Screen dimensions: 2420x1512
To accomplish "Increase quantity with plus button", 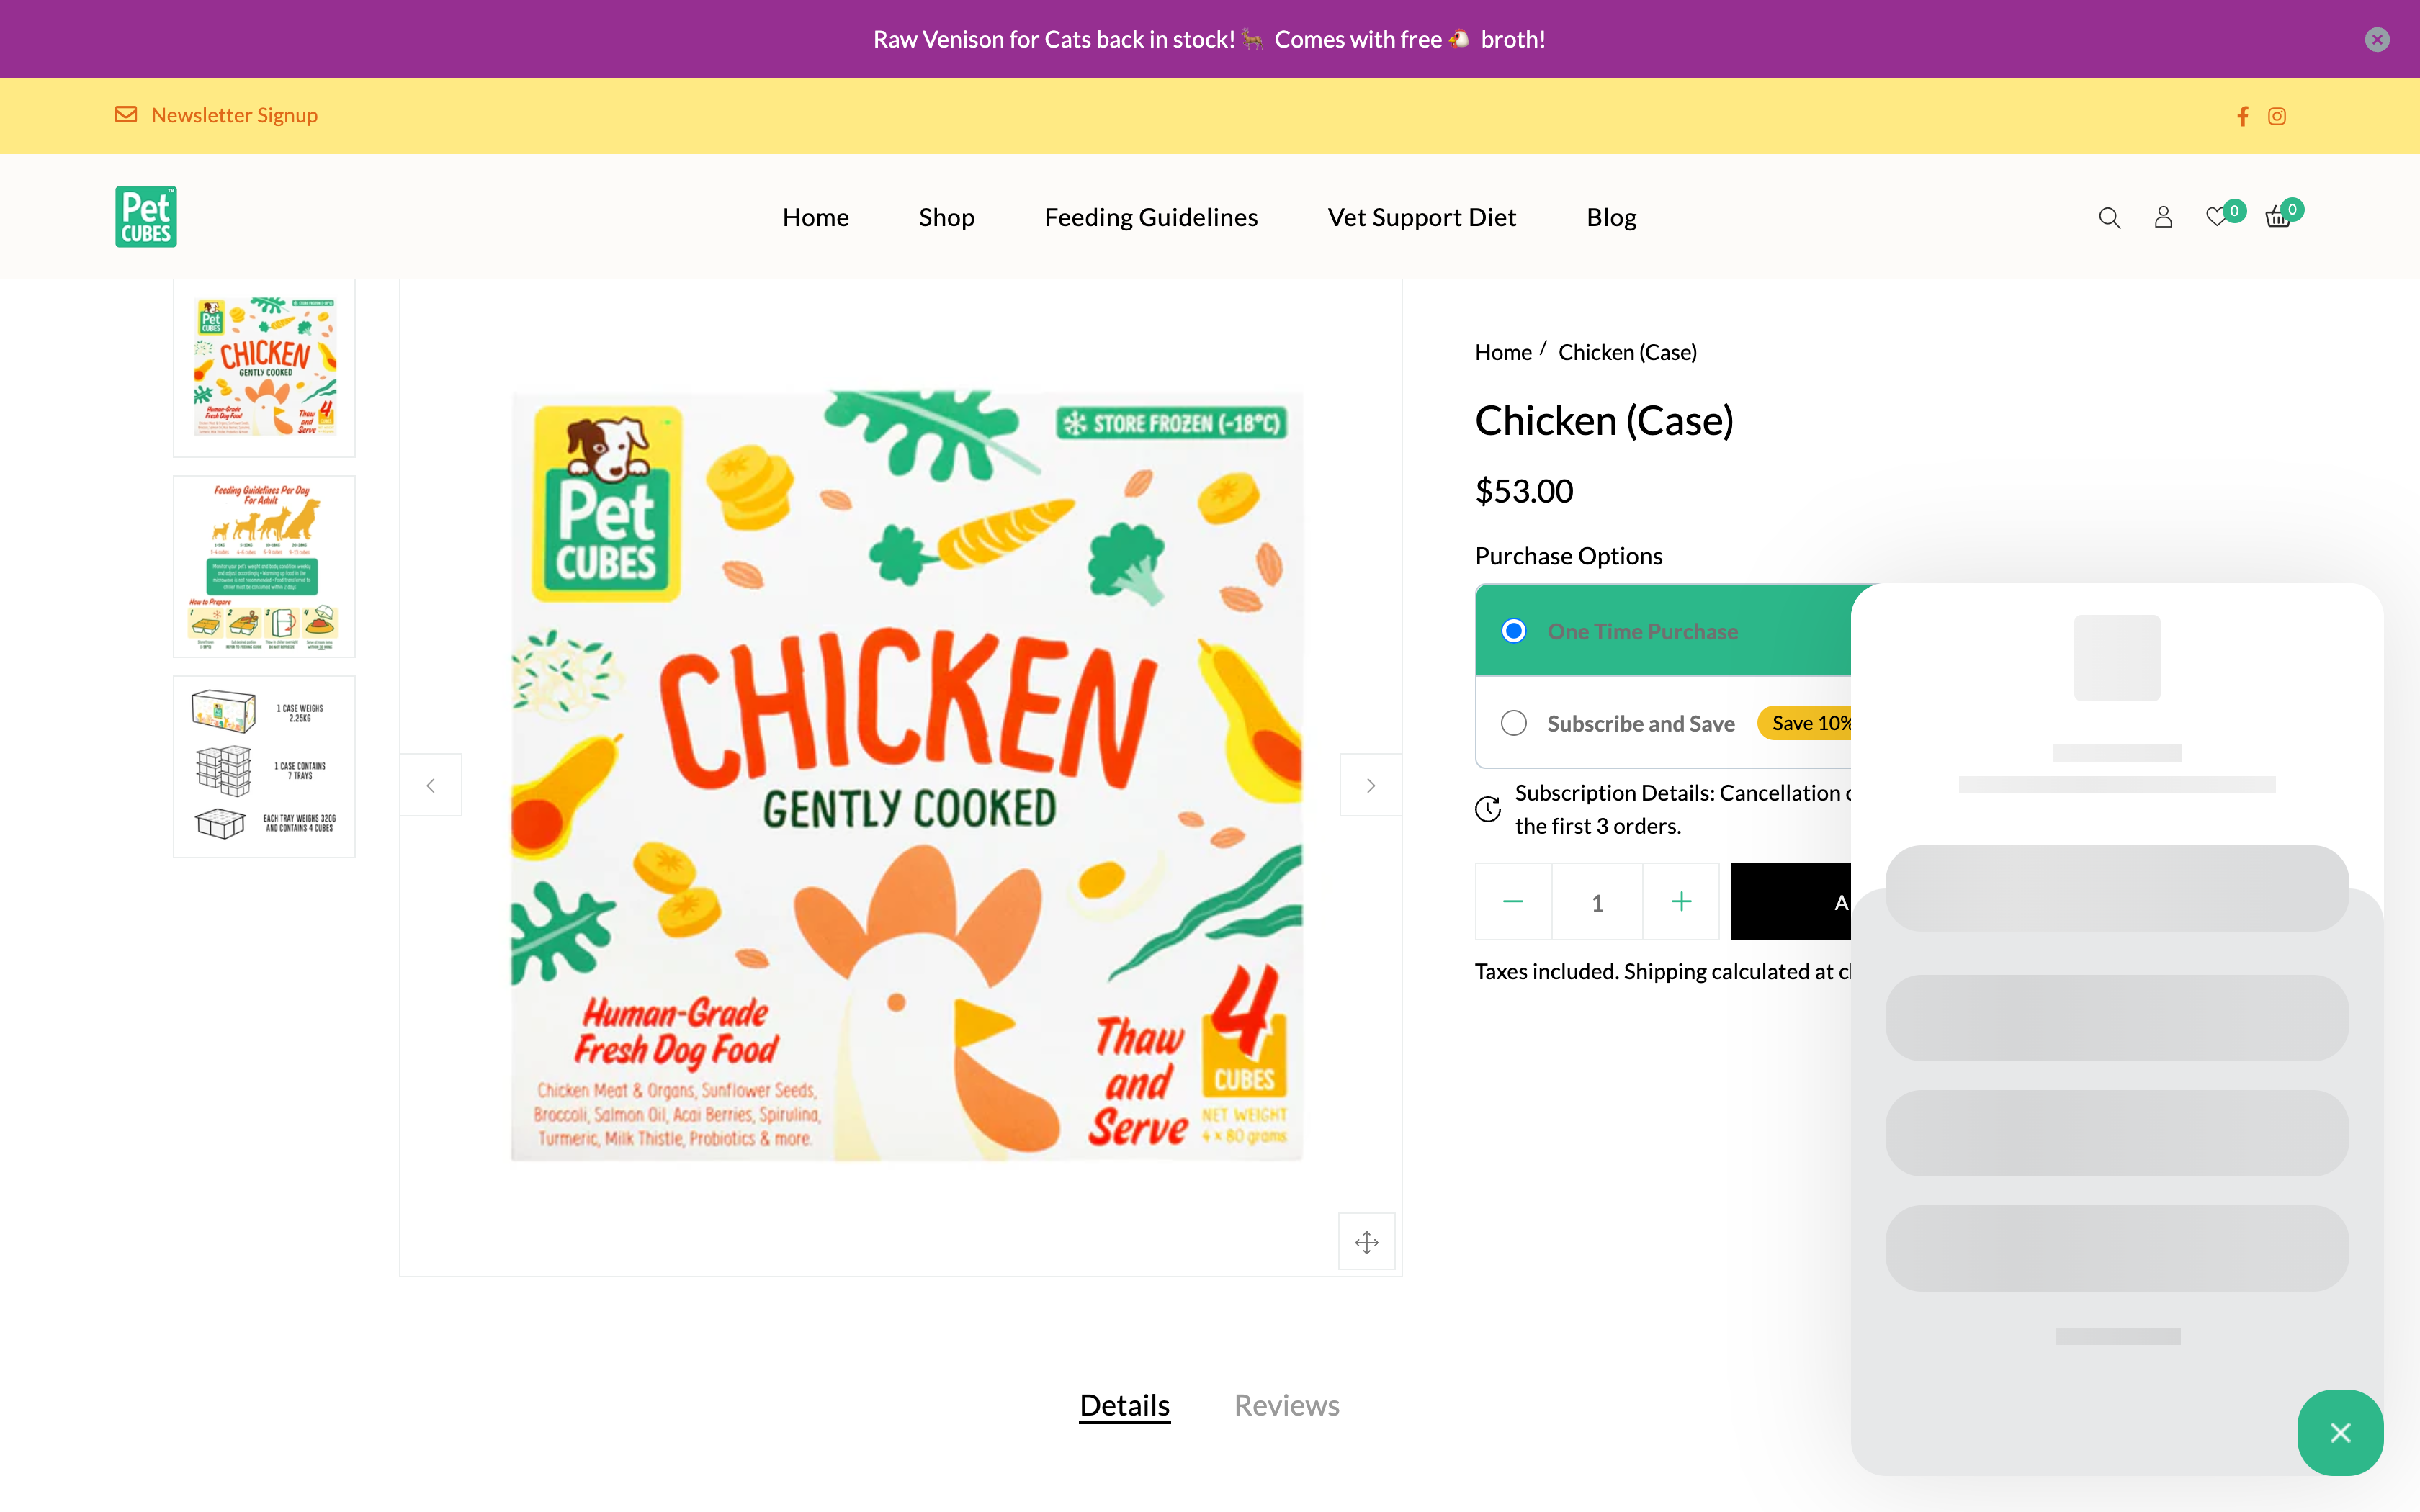I will point(1681,902).
